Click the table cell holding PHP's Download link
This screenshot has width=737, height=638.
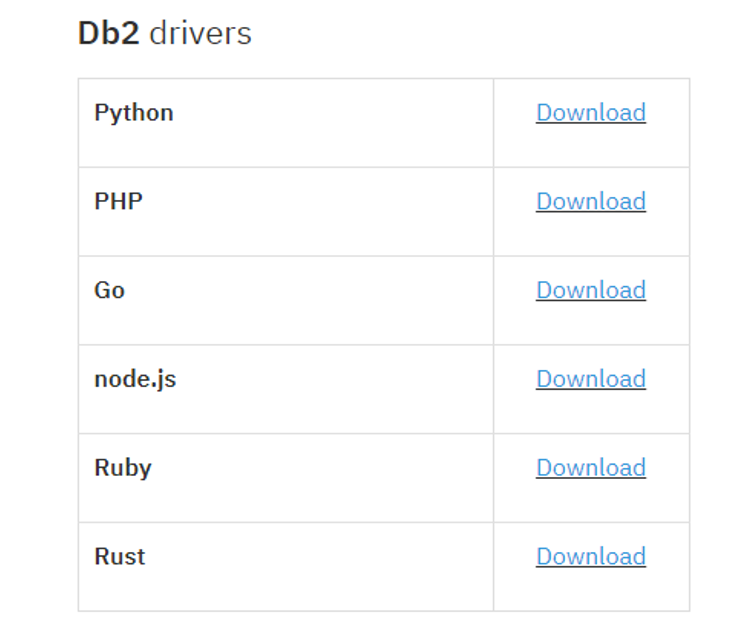coord(590,232)
